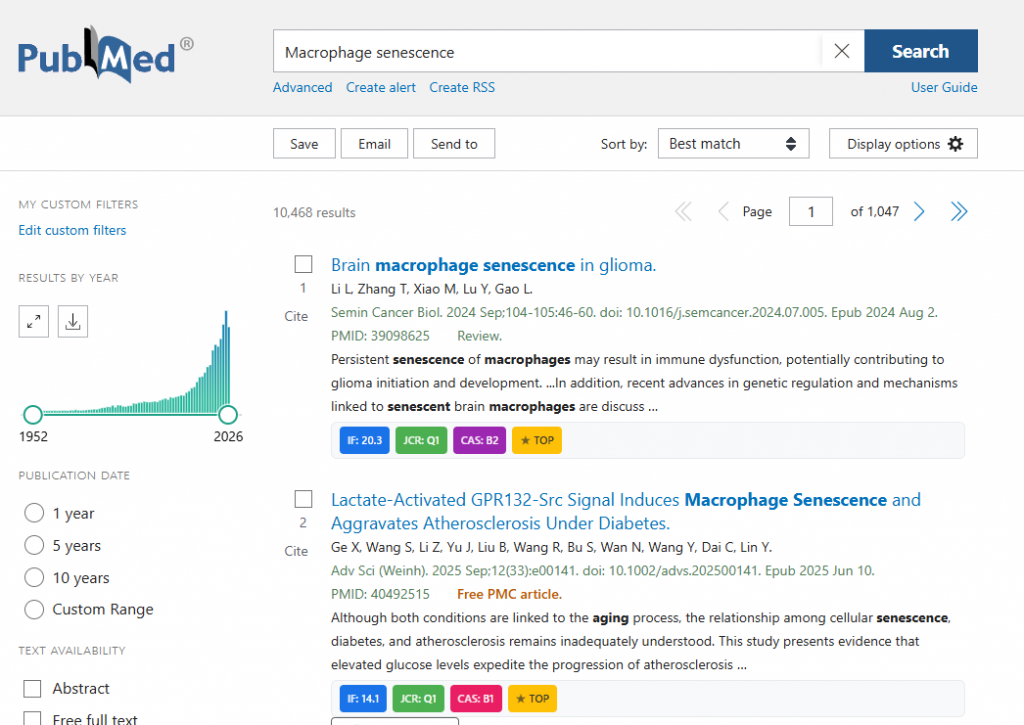Select the 10 years publication date filter
The height and width of the screenshot is (725, 1024).
(x=34, y=577)
